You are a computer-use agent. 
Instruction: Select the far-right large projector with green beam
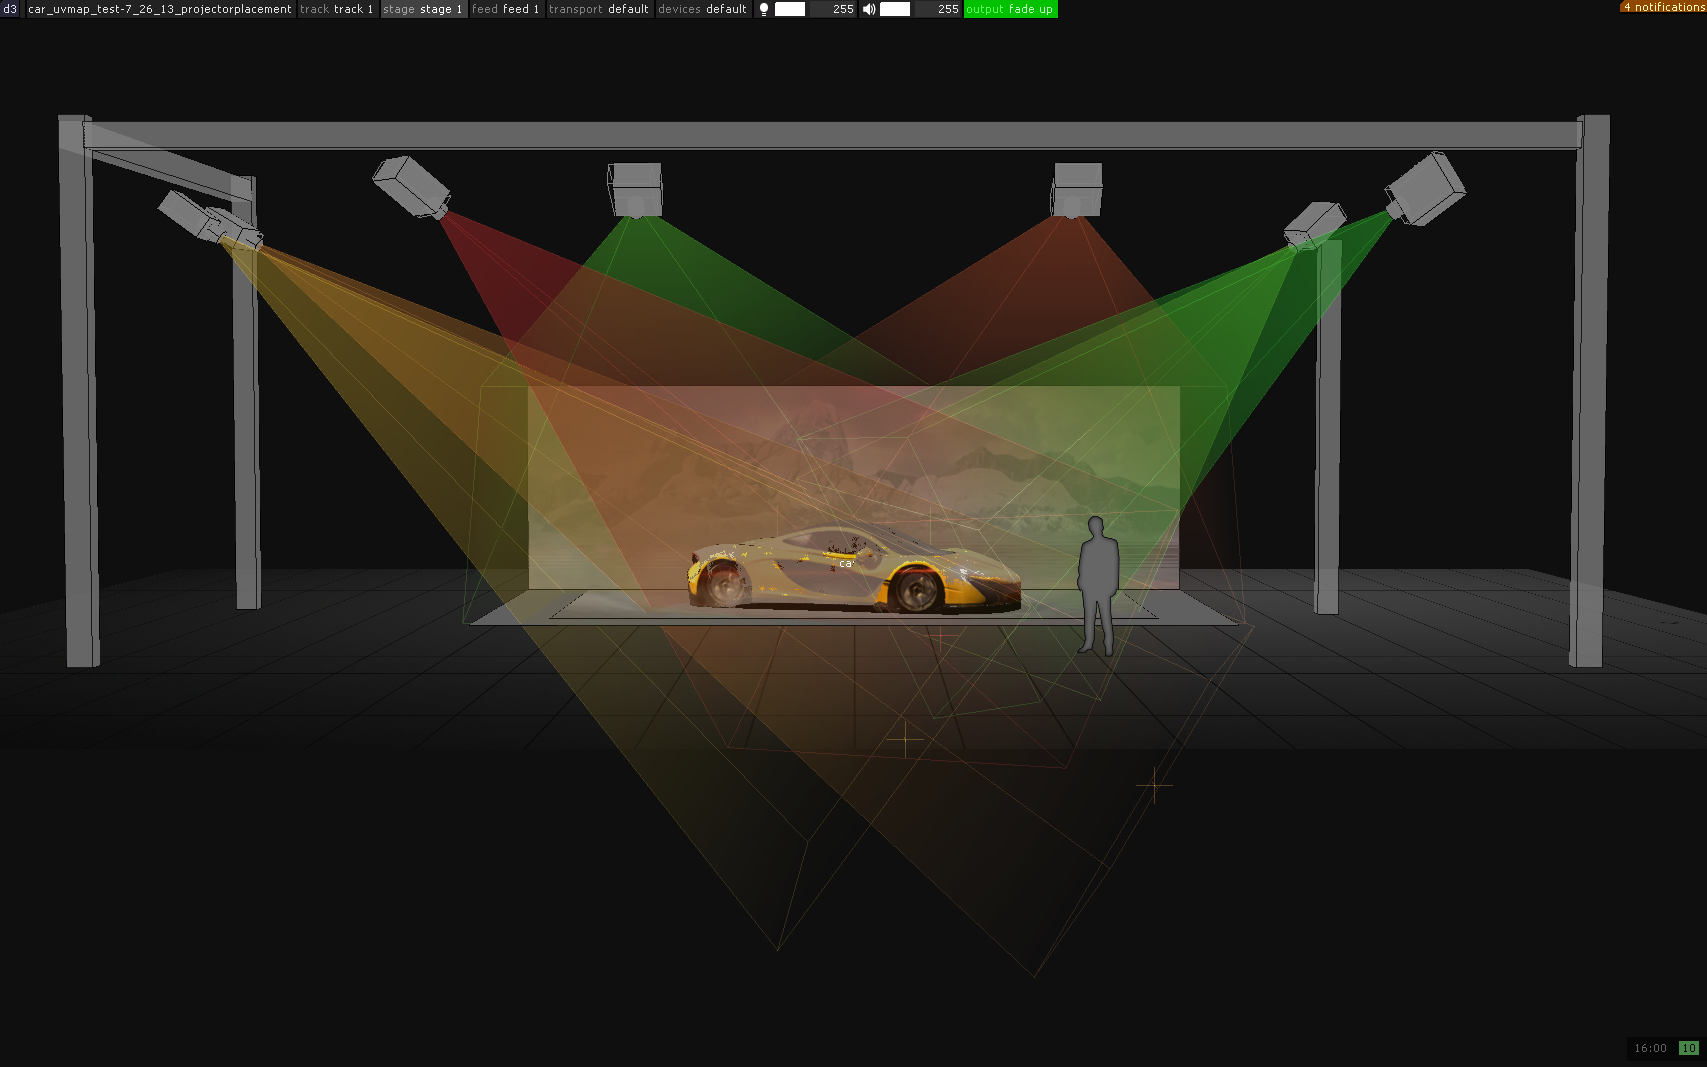point(1425,189)
